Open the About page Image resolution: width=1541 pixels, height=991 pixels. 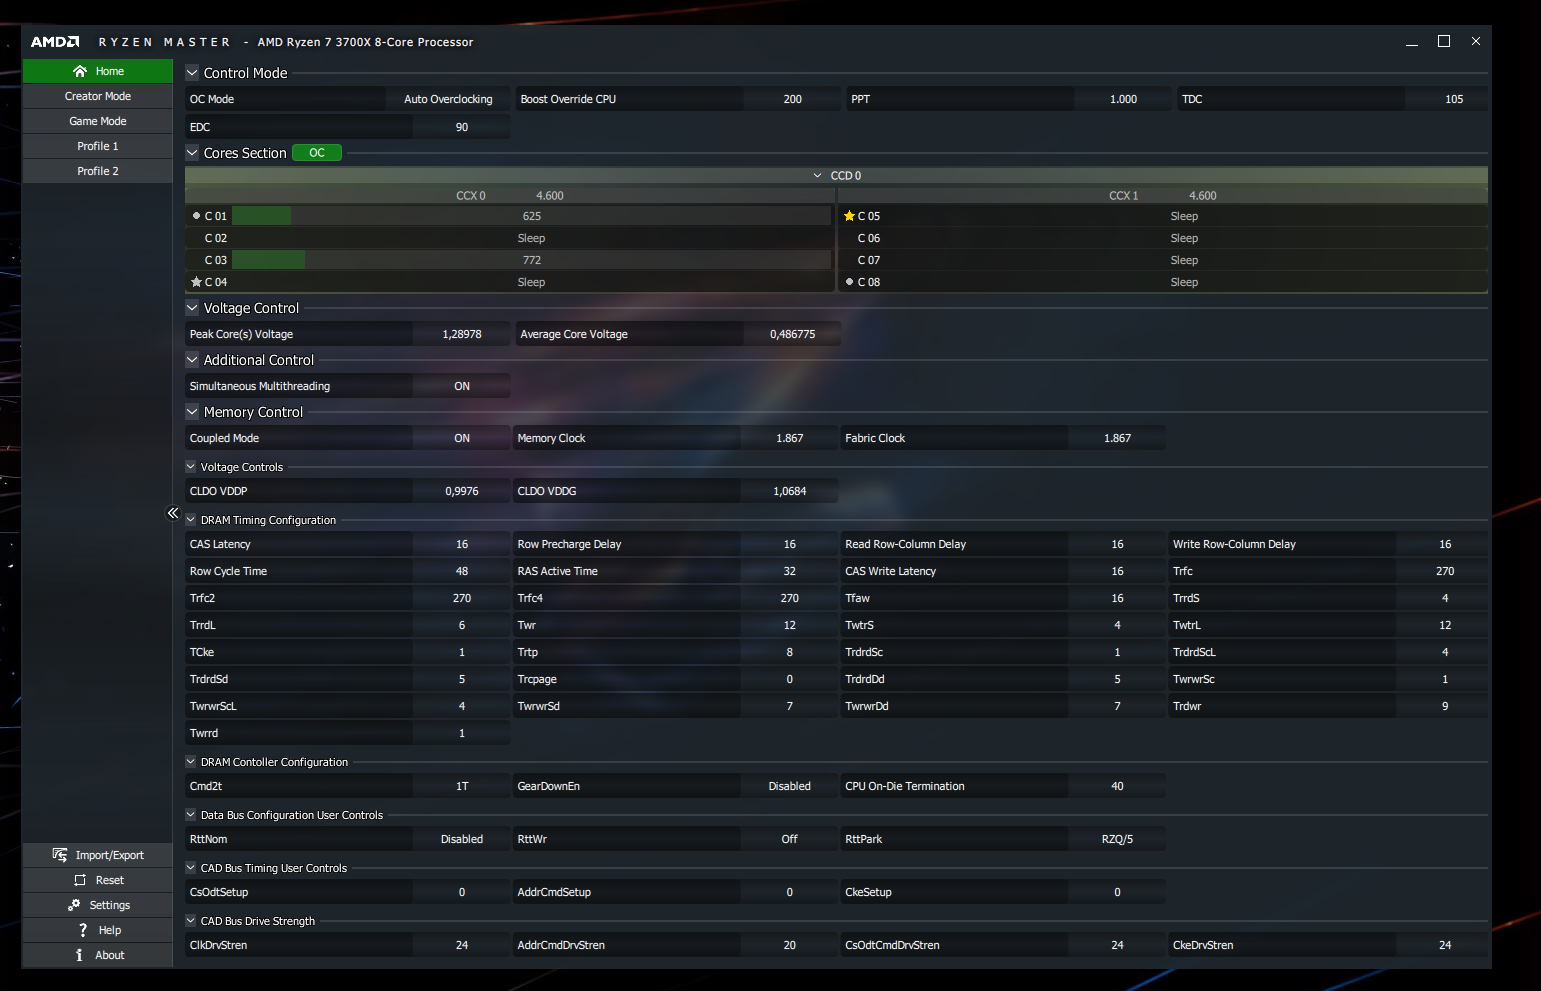[x=98, y=955]
